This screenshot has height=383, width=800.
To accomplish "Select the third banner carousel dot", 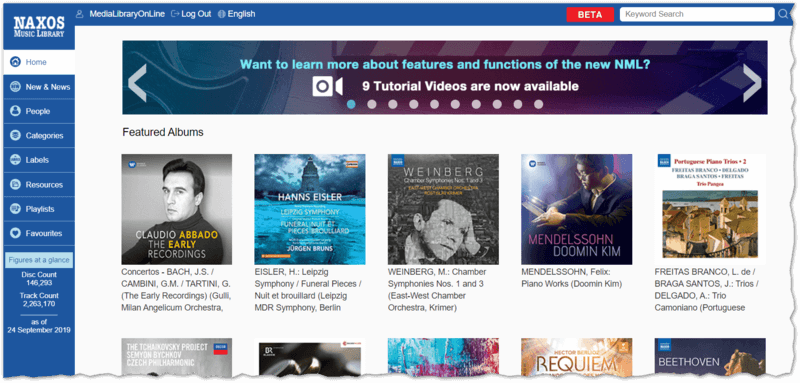I will click(392, 104).
